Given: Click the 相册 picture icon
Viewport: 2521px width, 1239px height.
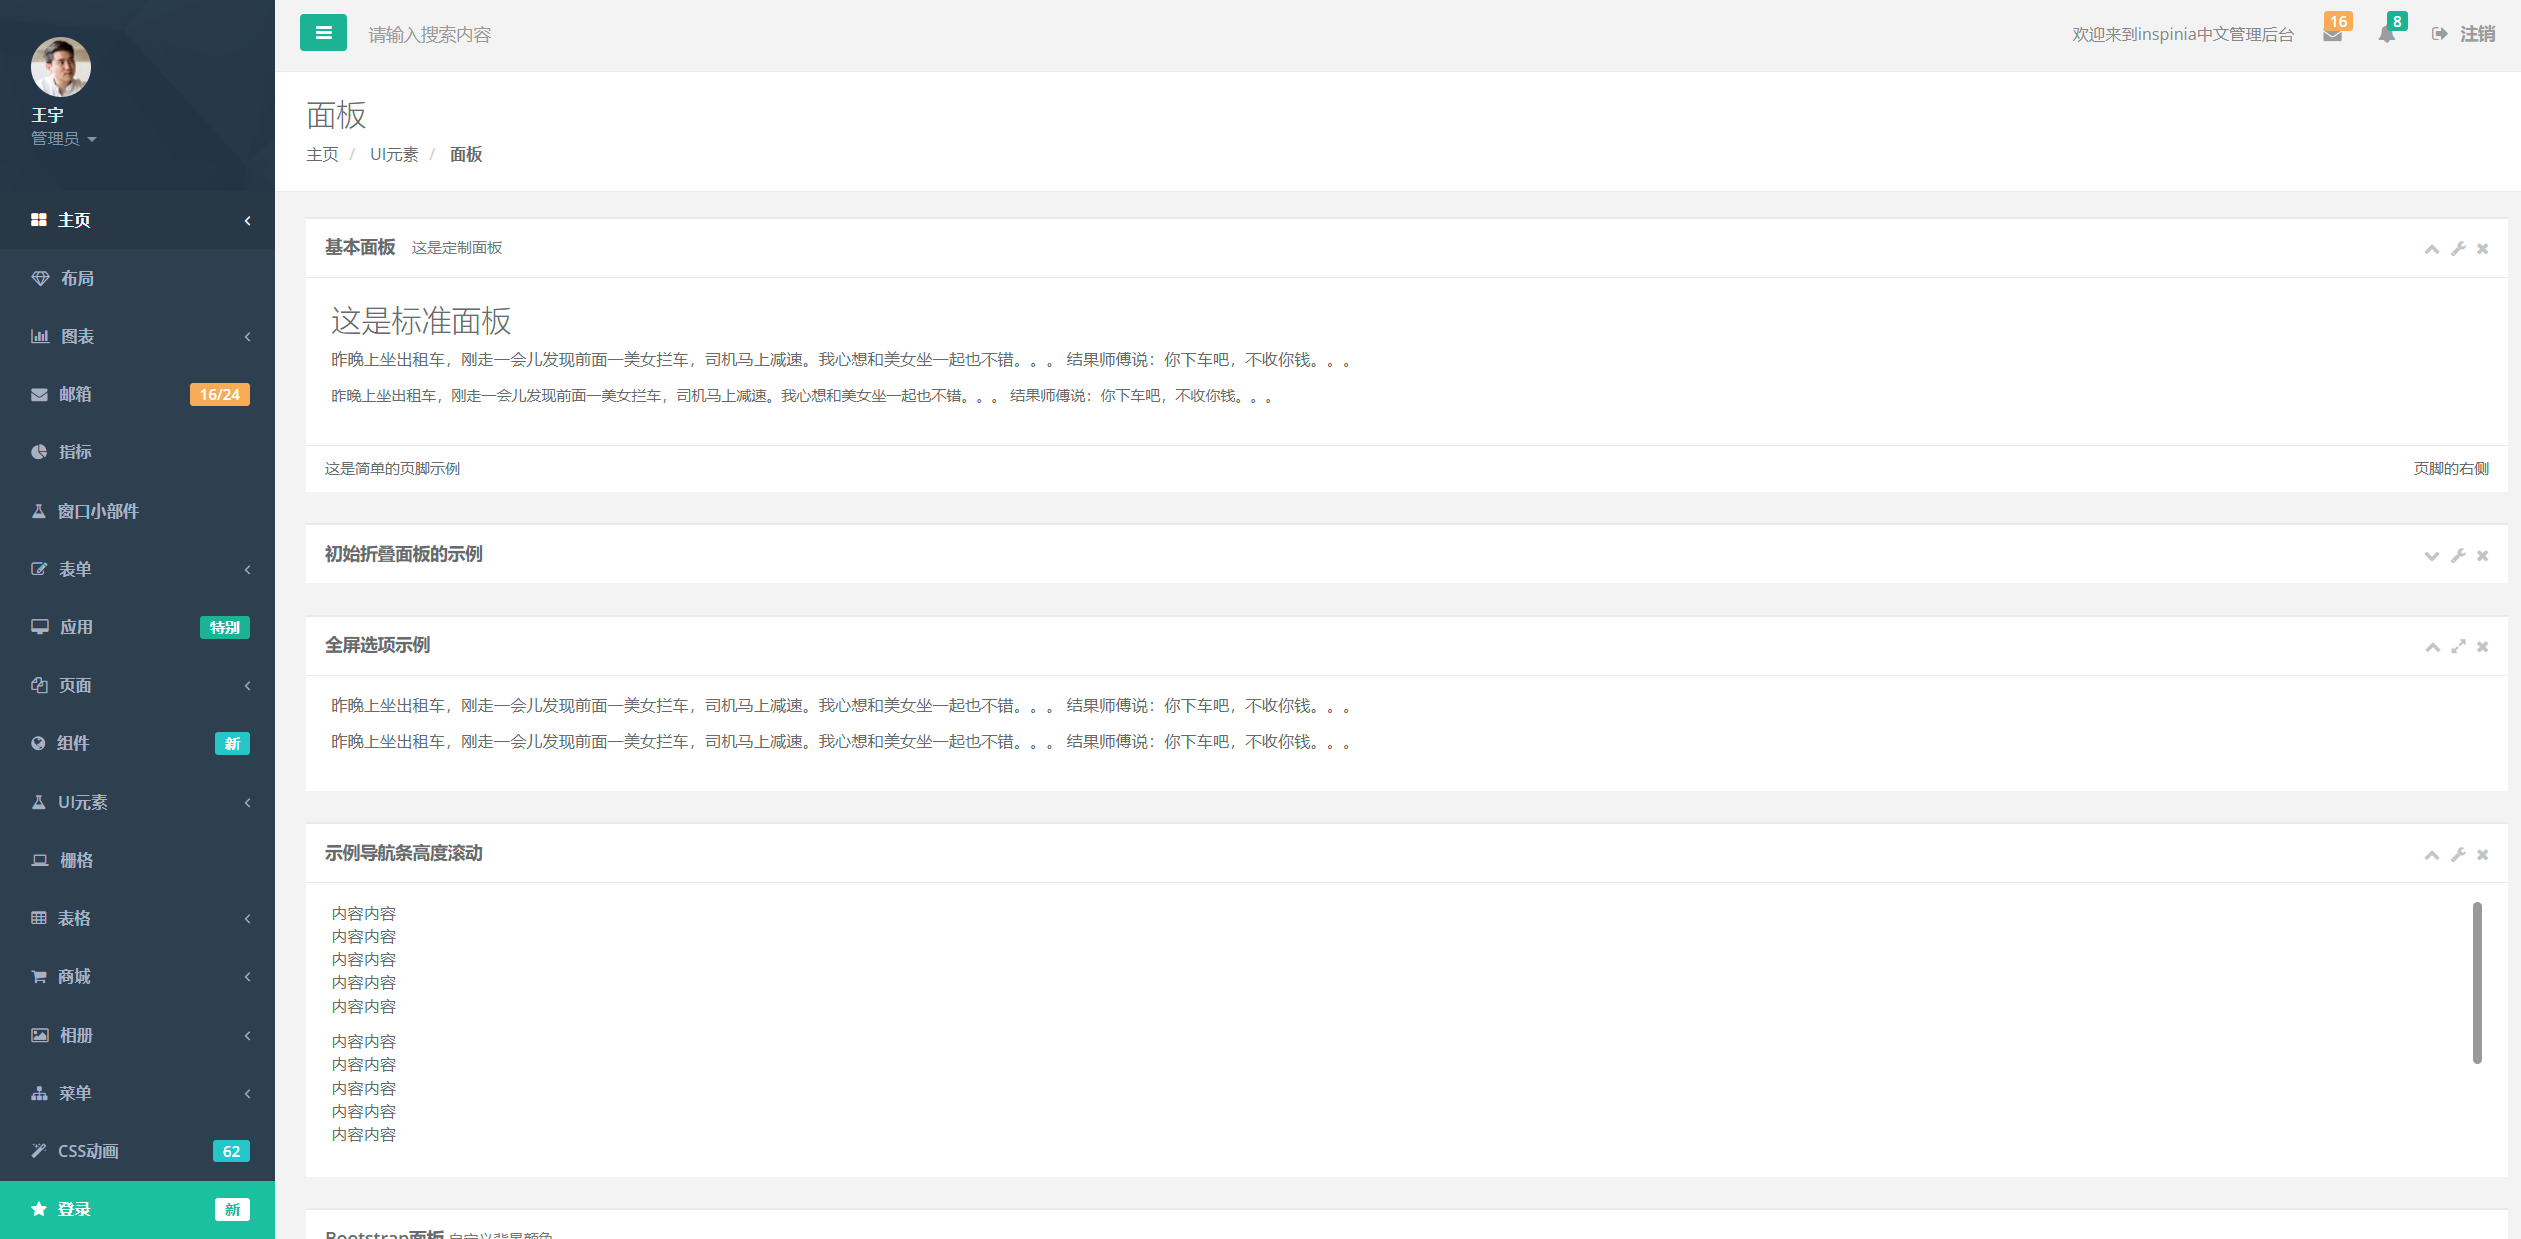Looking at the screenshot, I should point(40,1035).
